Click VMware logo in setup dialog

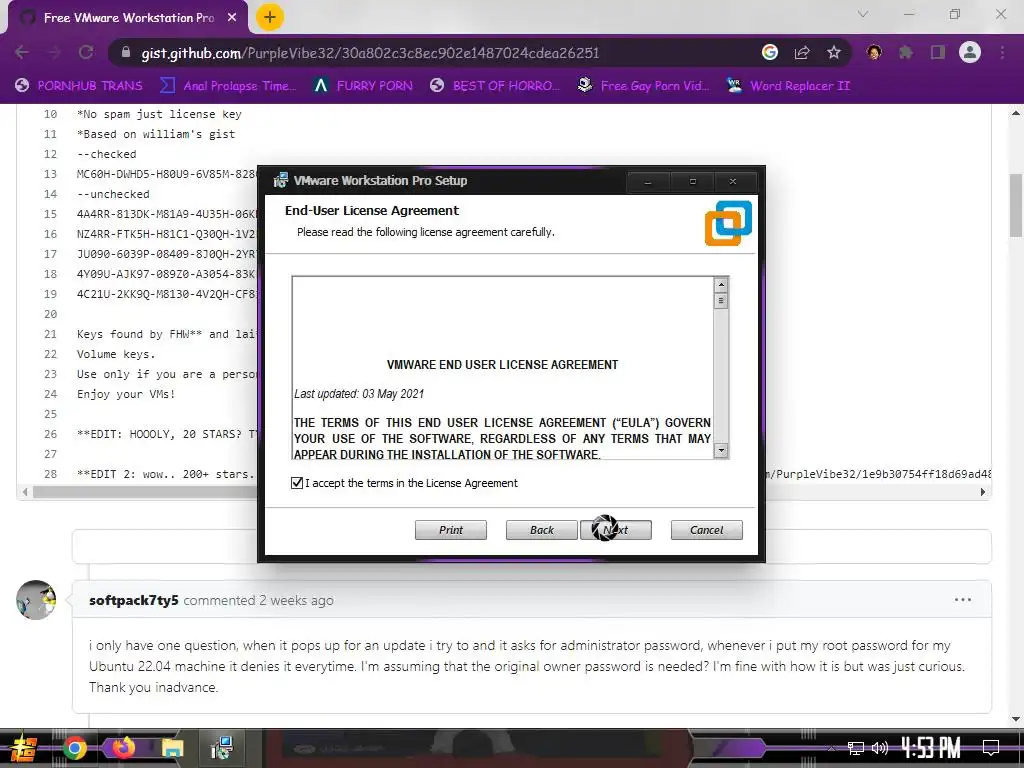point(728,223)
